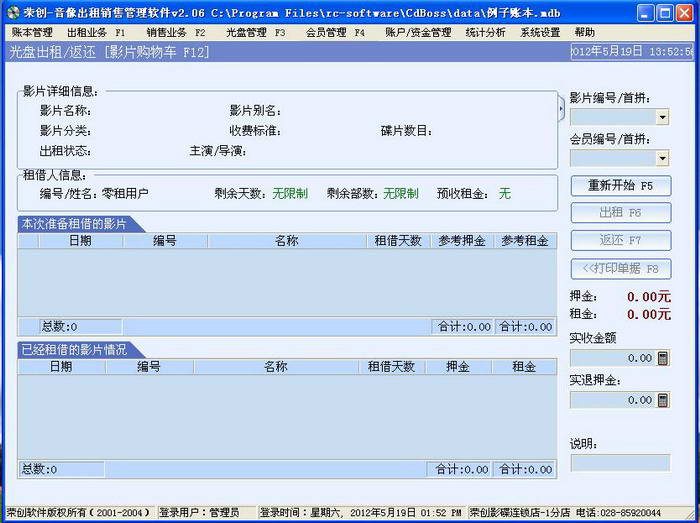Click the 重新开始 F5 button

[x=621, y=186]
